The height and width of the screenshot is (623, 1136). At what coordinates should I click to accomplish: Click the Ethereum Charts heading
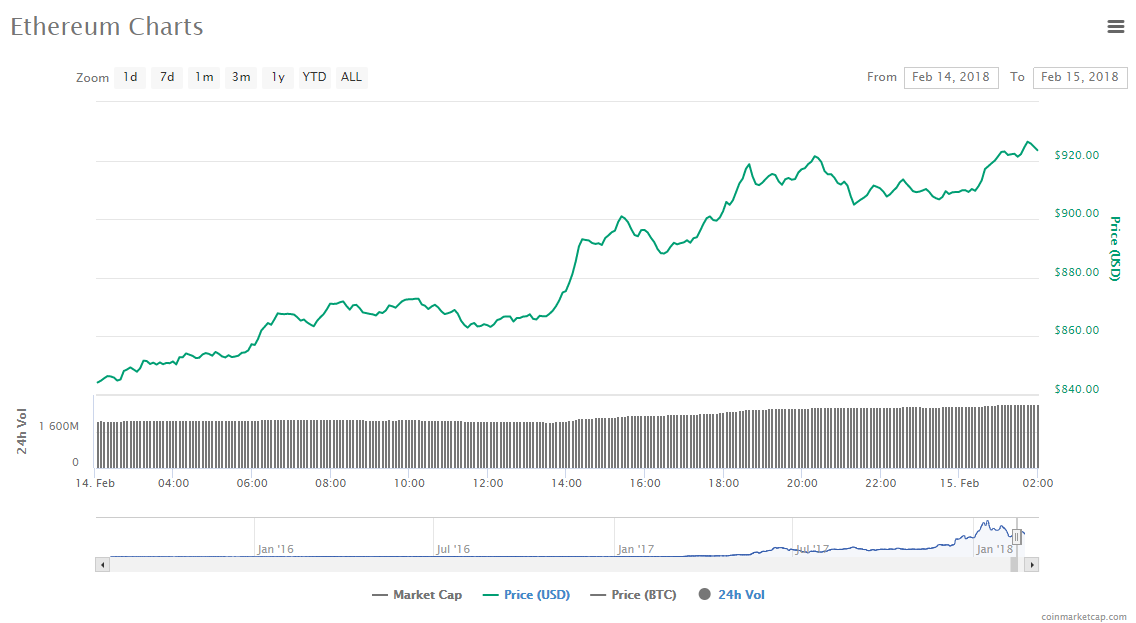point(106,27)
